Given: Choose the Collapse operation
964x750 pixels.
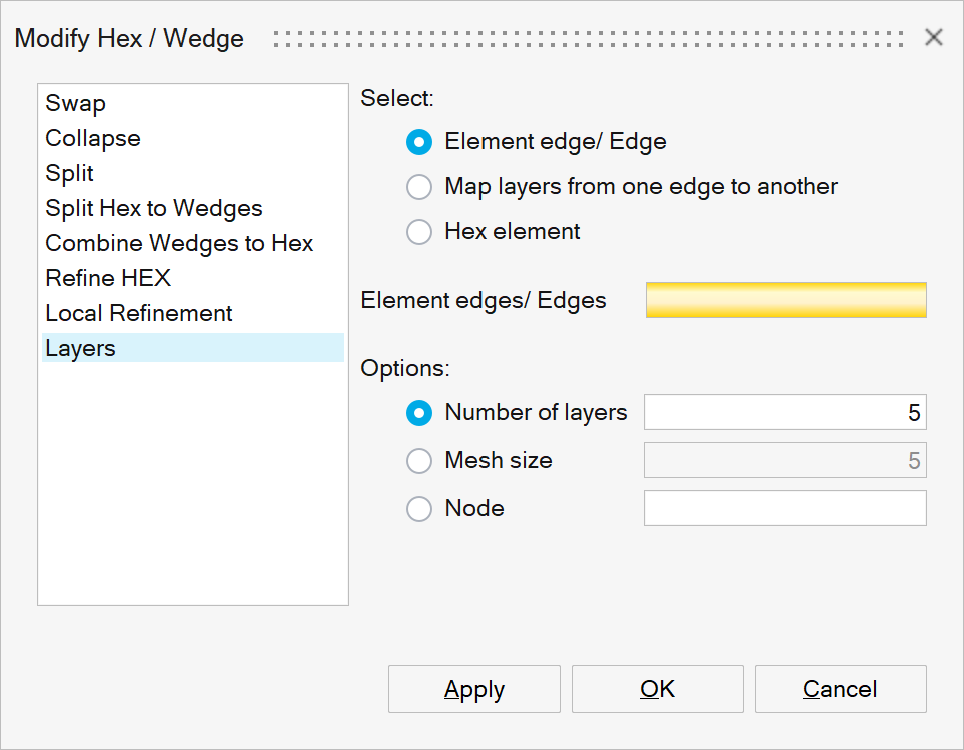Looking at the screenshot, I should tap(93, 138).
